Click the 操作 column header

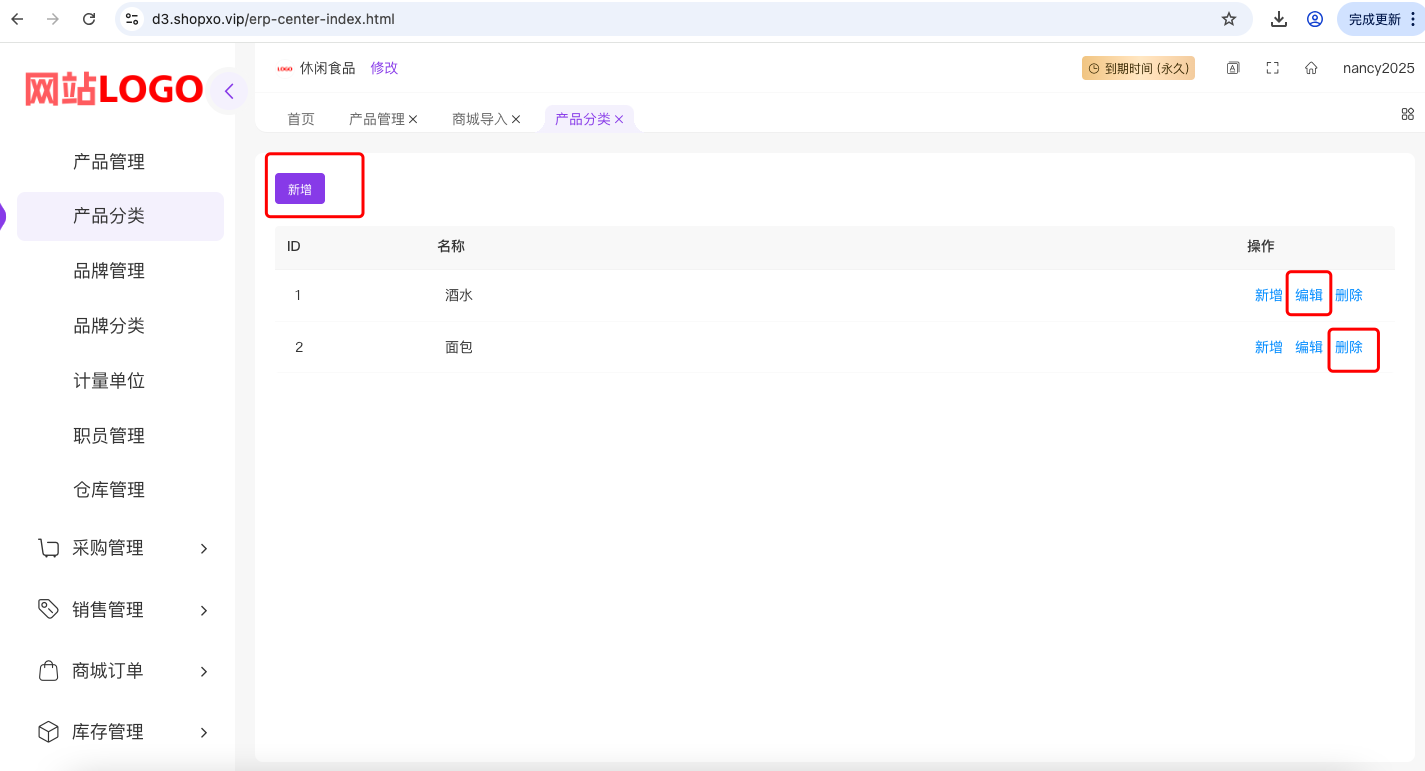(x=1261, y=246)
